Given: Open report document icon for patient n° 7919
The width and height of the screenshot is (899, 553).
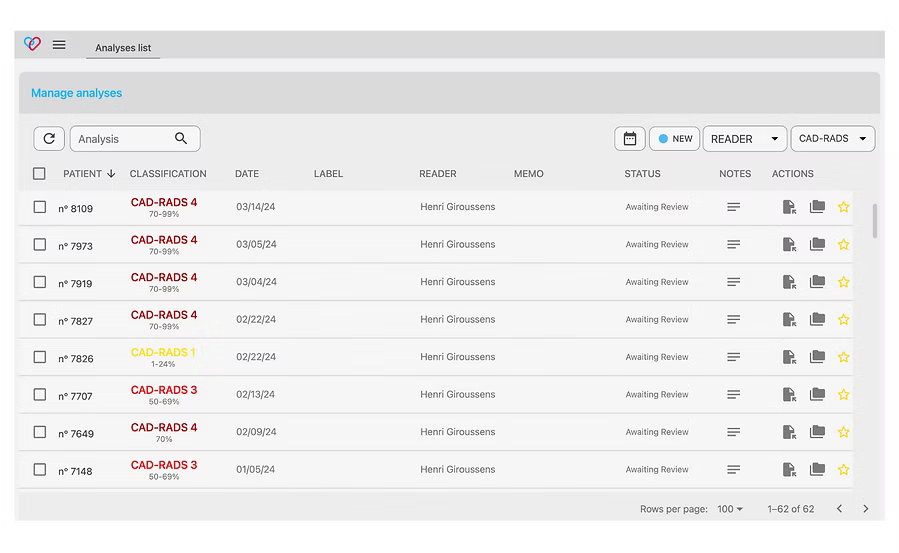Looking at the screenshot, I should [789, 282].
